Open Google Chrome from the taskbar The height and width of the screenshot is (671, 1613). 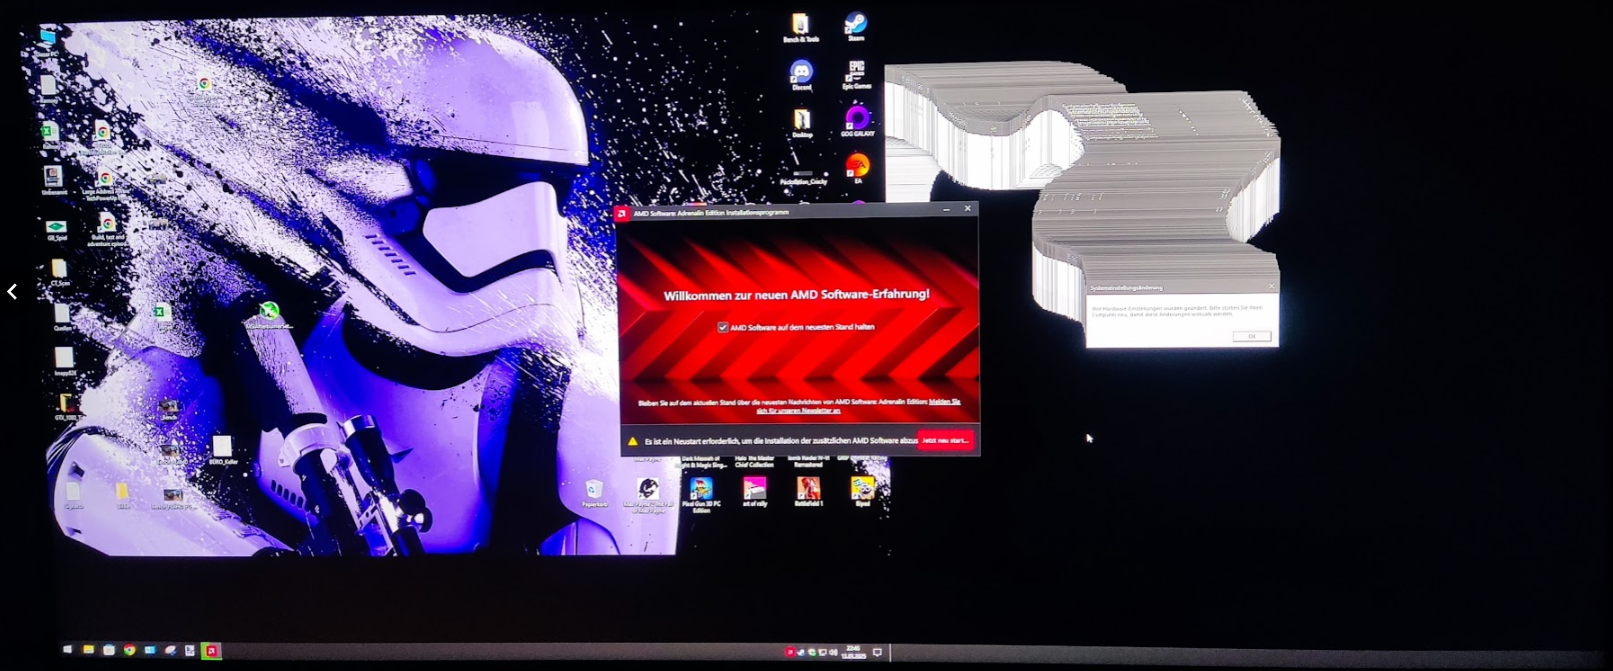click(129, 650)
